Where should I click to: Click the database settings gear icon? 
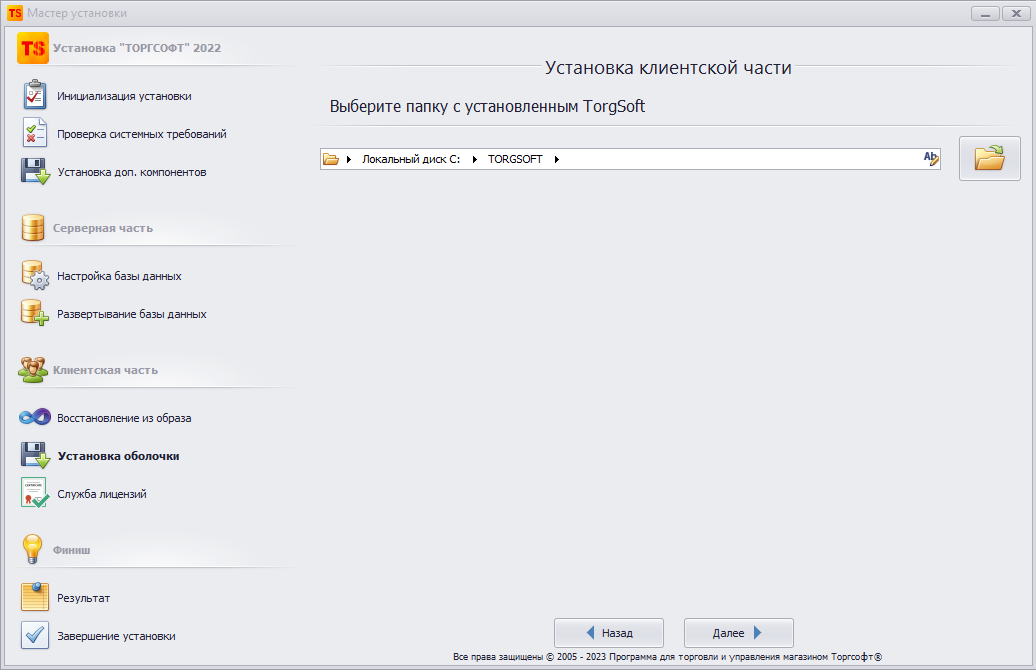(35, 276)
